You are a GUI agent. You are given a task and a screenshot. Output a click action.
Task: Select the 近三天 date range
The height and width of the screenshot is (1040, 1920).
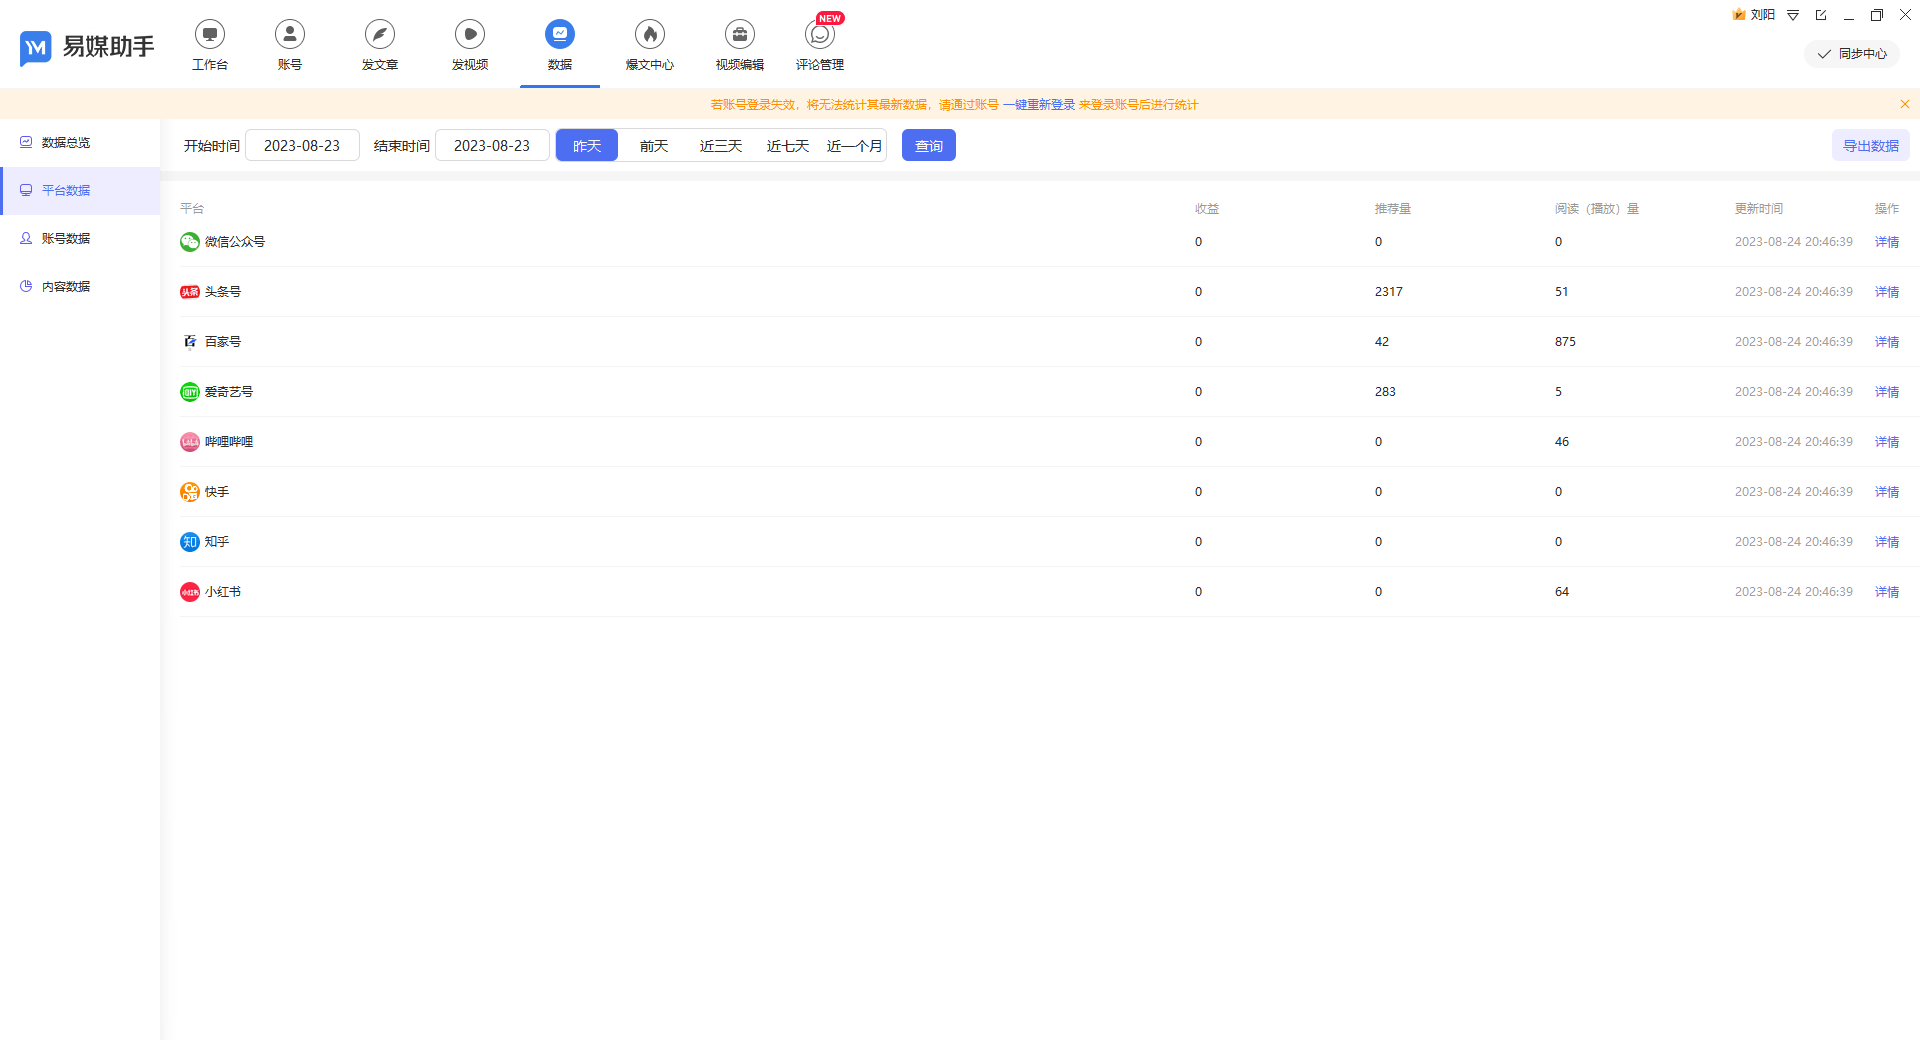(x=720, y=144)
